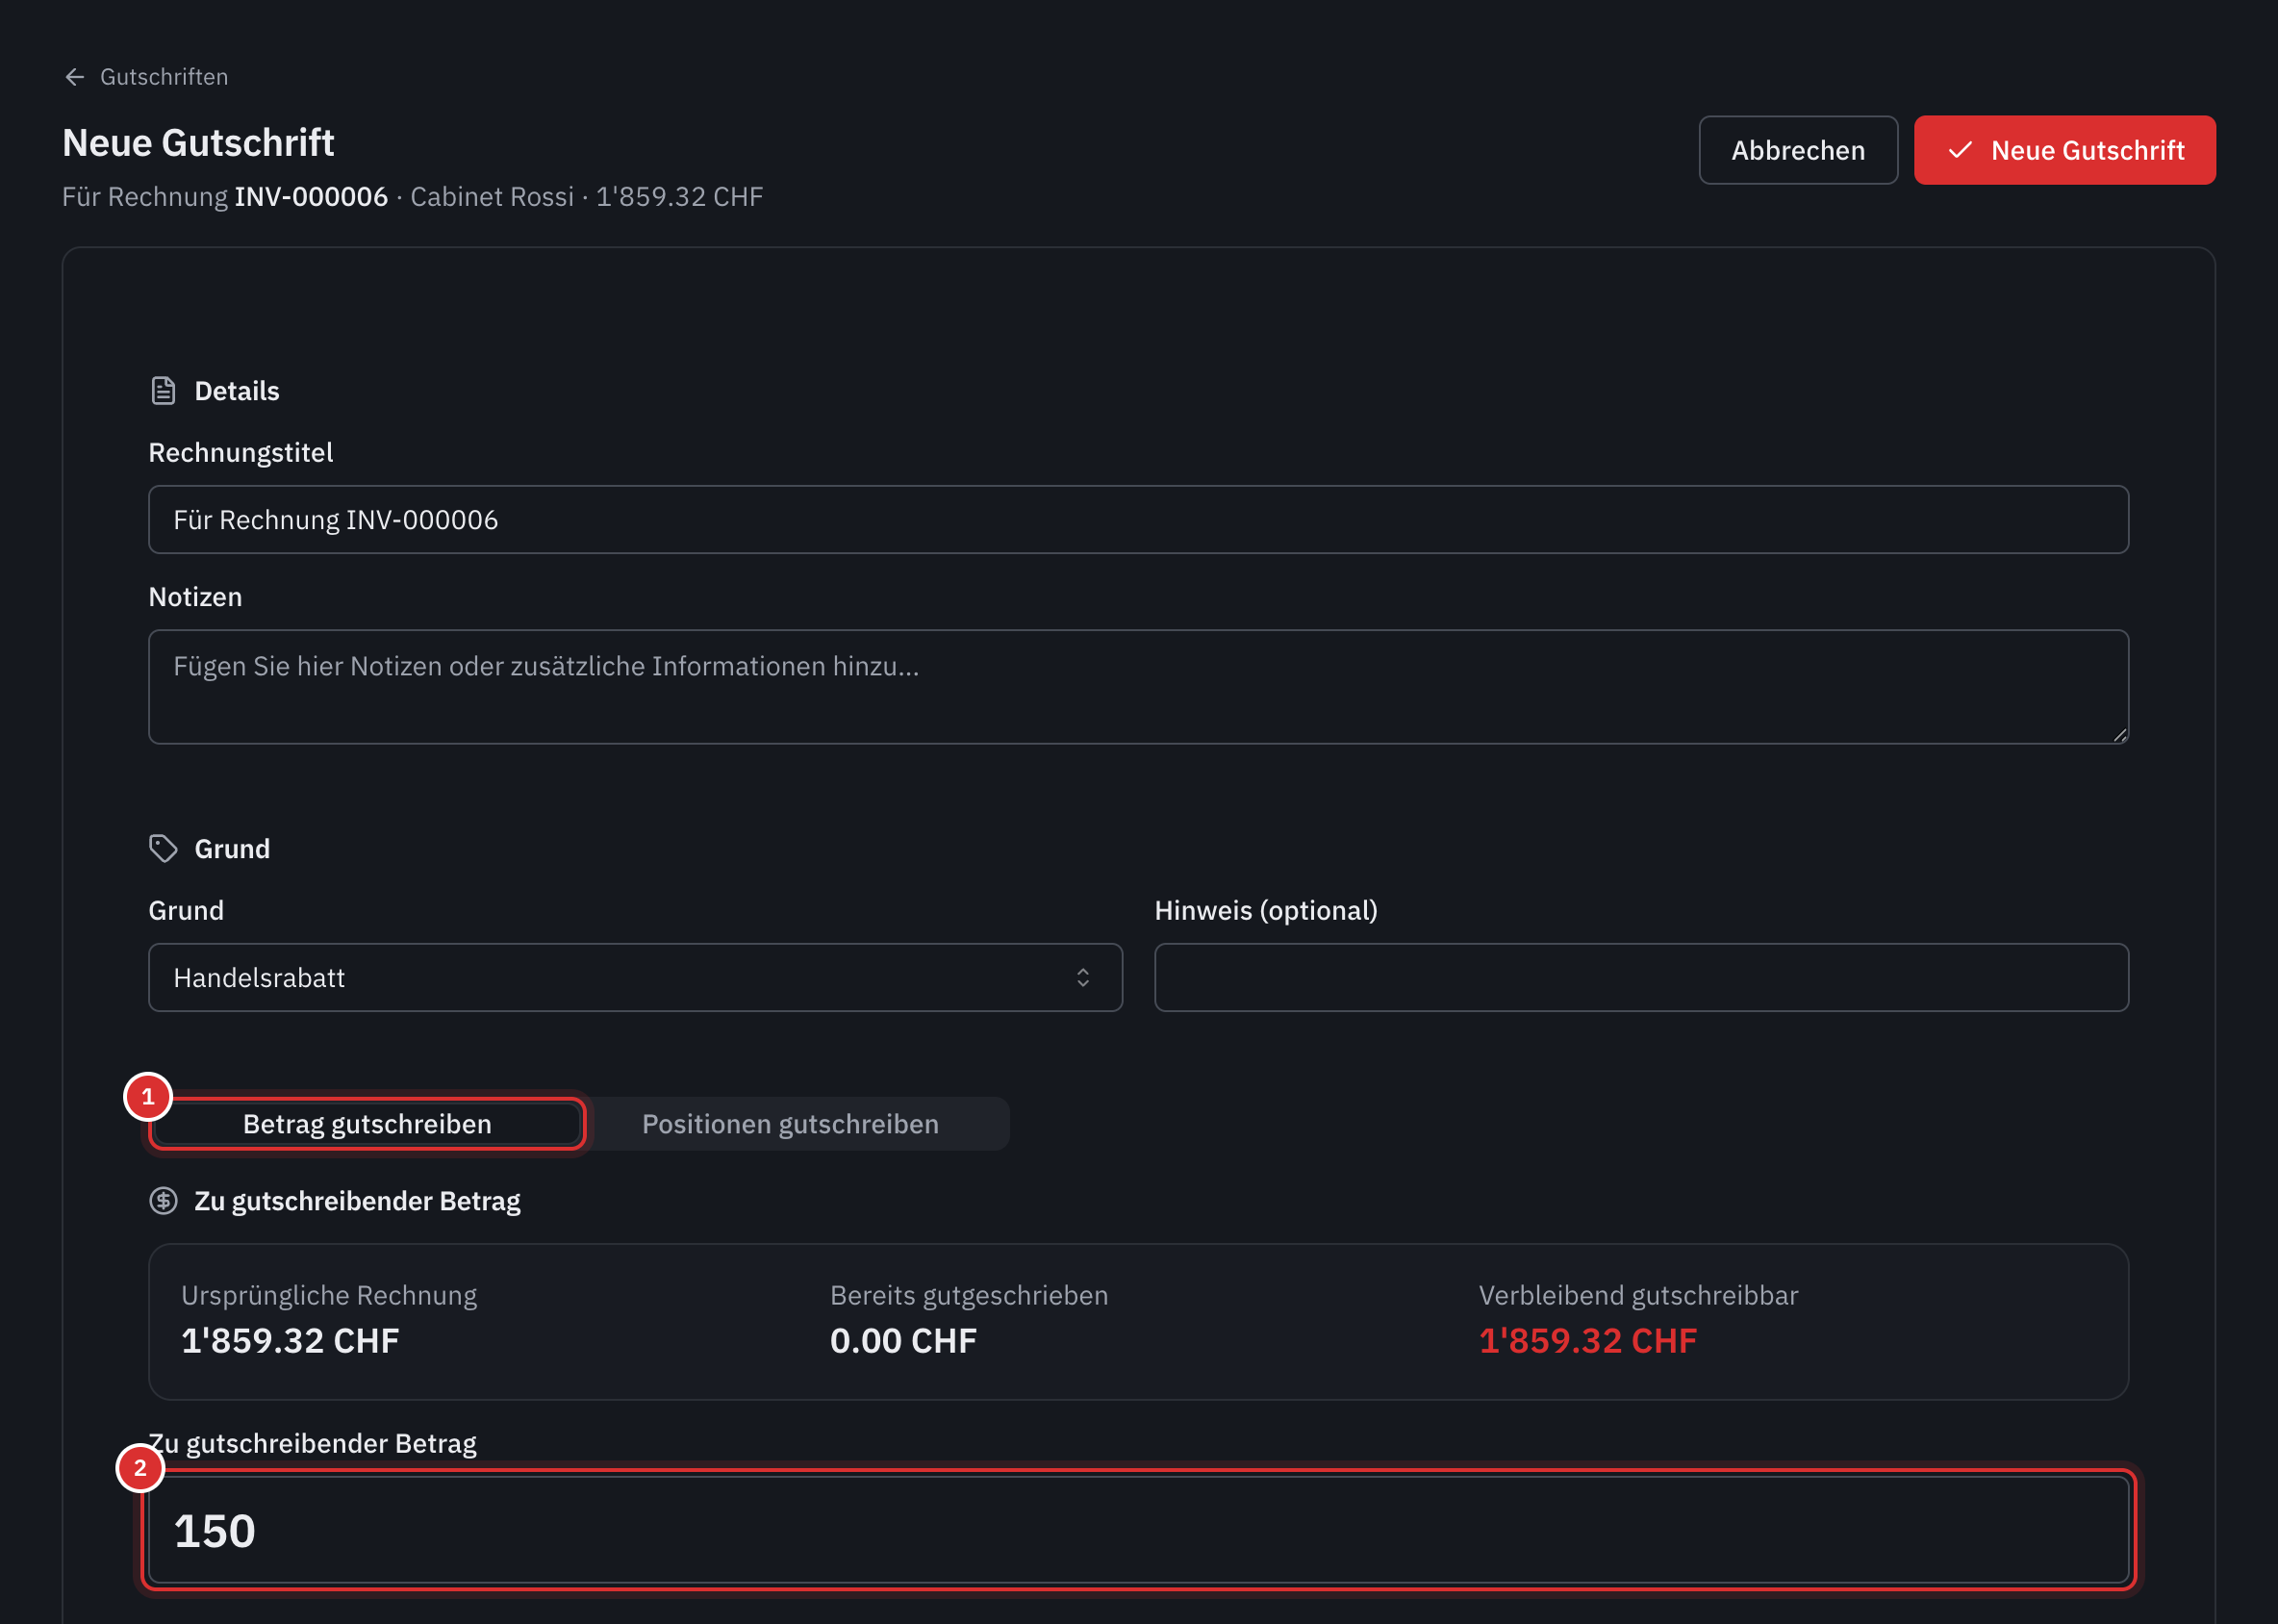Viewport: 2278px width, 1624px height.
Task: Go back via Gutschriften breadcrumb link
Action: 164,77
